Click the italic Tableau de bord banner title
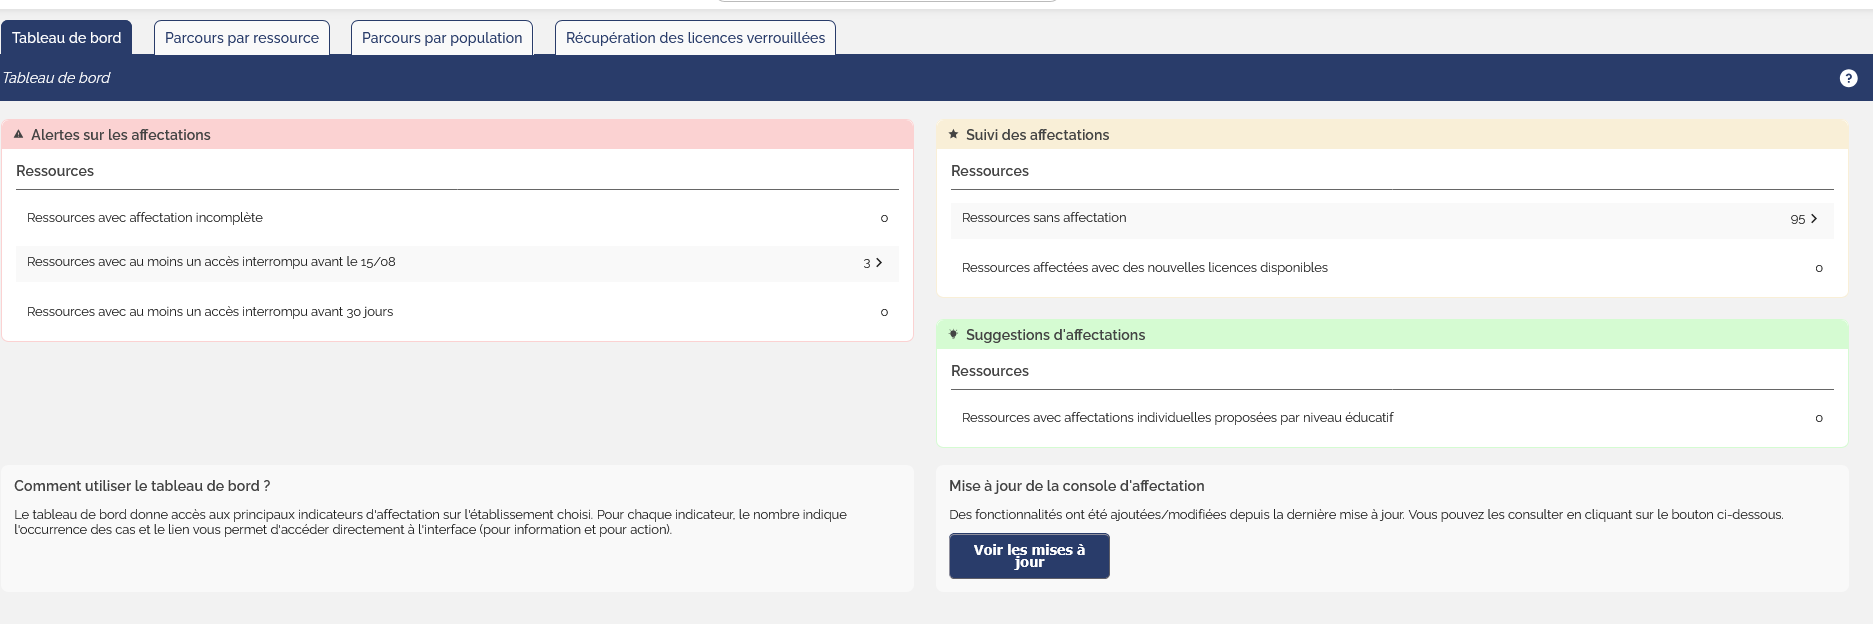The width and height of the screenshot is (1873, 624). [x=56, y=78]
